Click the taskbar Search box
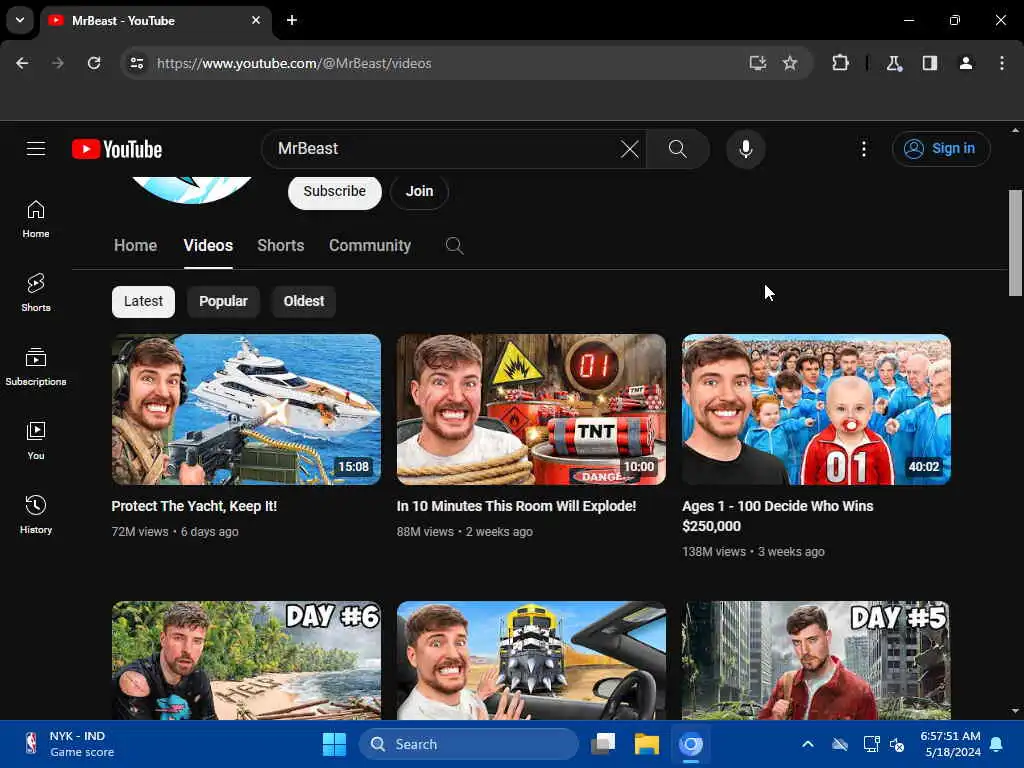The width and height of the screenshot is (1024, 768). [469, 744]
